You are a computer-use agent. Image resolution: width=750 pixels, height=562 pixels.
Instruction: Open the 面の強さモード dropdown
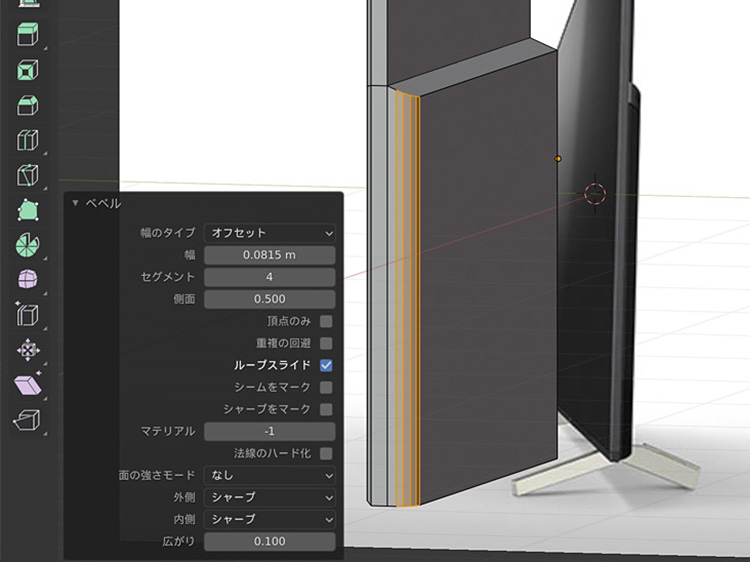coord(270,475)
